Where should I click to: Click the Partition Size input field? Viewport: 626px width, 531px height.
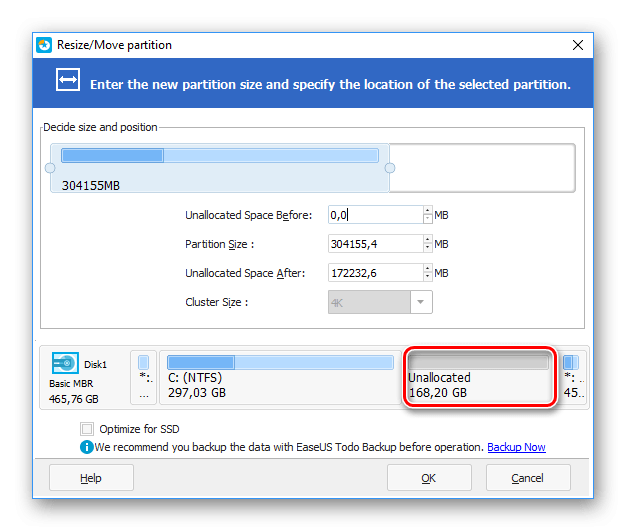[375, 244]
